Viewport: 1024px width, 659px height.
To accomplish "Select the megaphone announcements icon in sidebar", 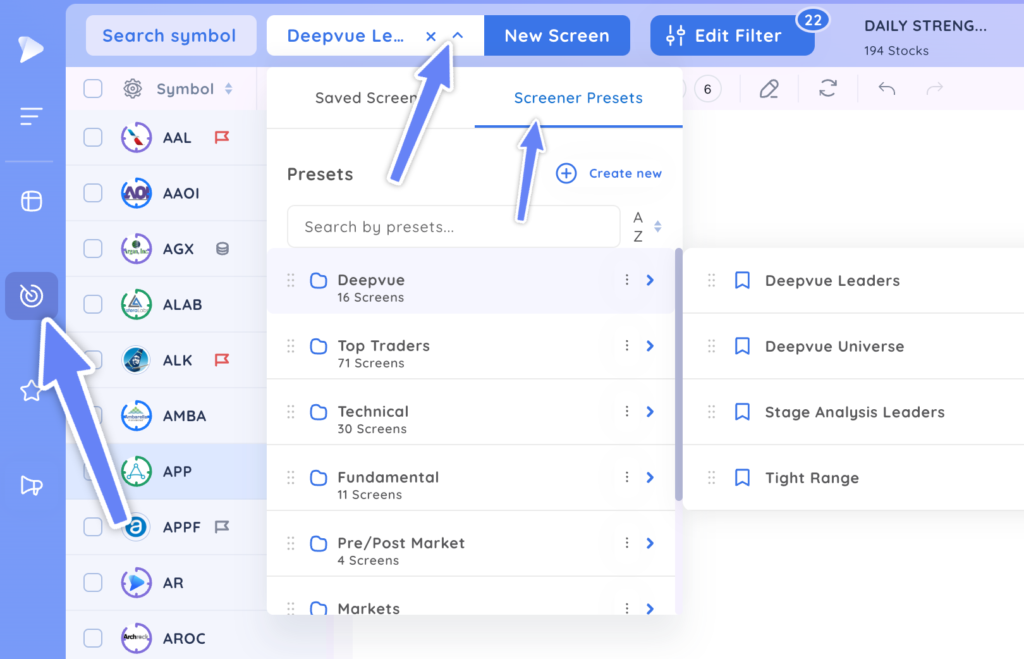I will [31, 484].
